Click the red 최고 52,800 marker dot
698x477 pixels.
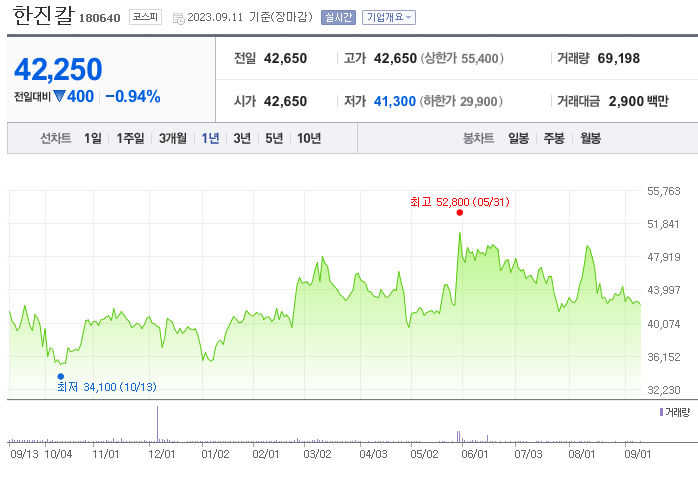coord(460,213)
